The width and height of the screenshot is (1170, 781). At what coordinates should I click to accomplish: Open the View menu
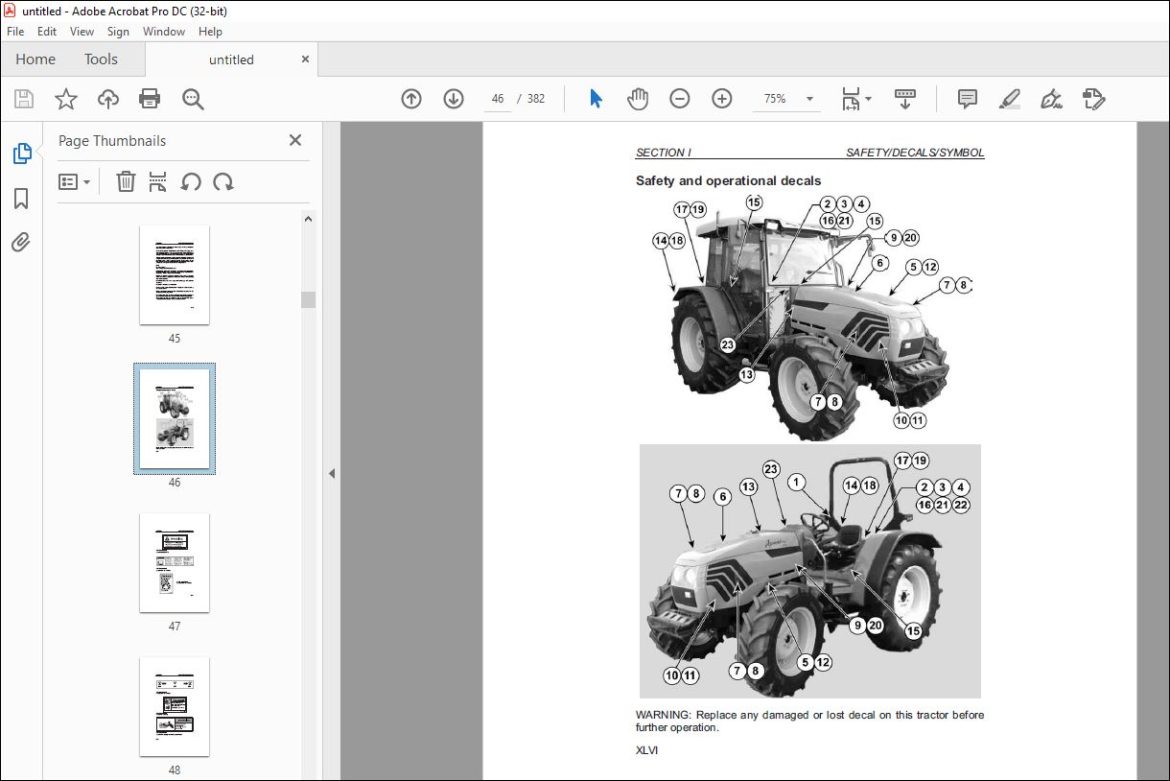[81, 31]
